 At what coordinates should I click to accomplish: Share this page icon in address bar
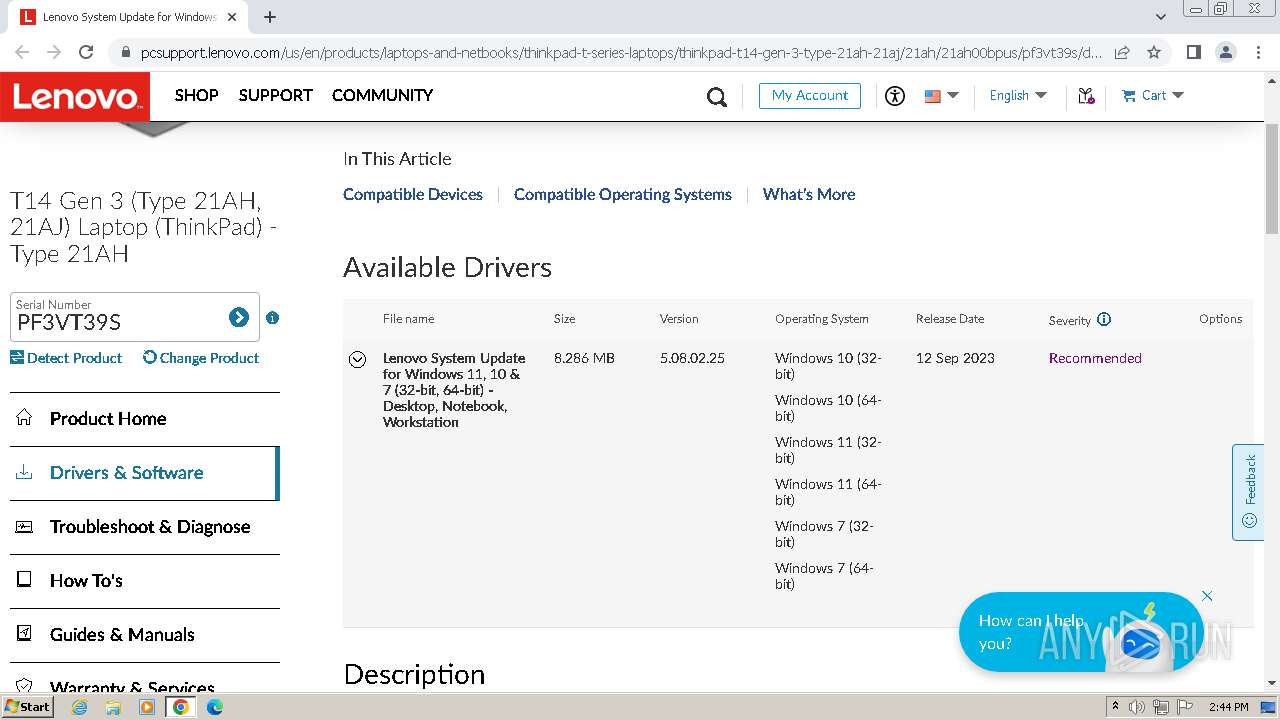[x=1122, y=52]
